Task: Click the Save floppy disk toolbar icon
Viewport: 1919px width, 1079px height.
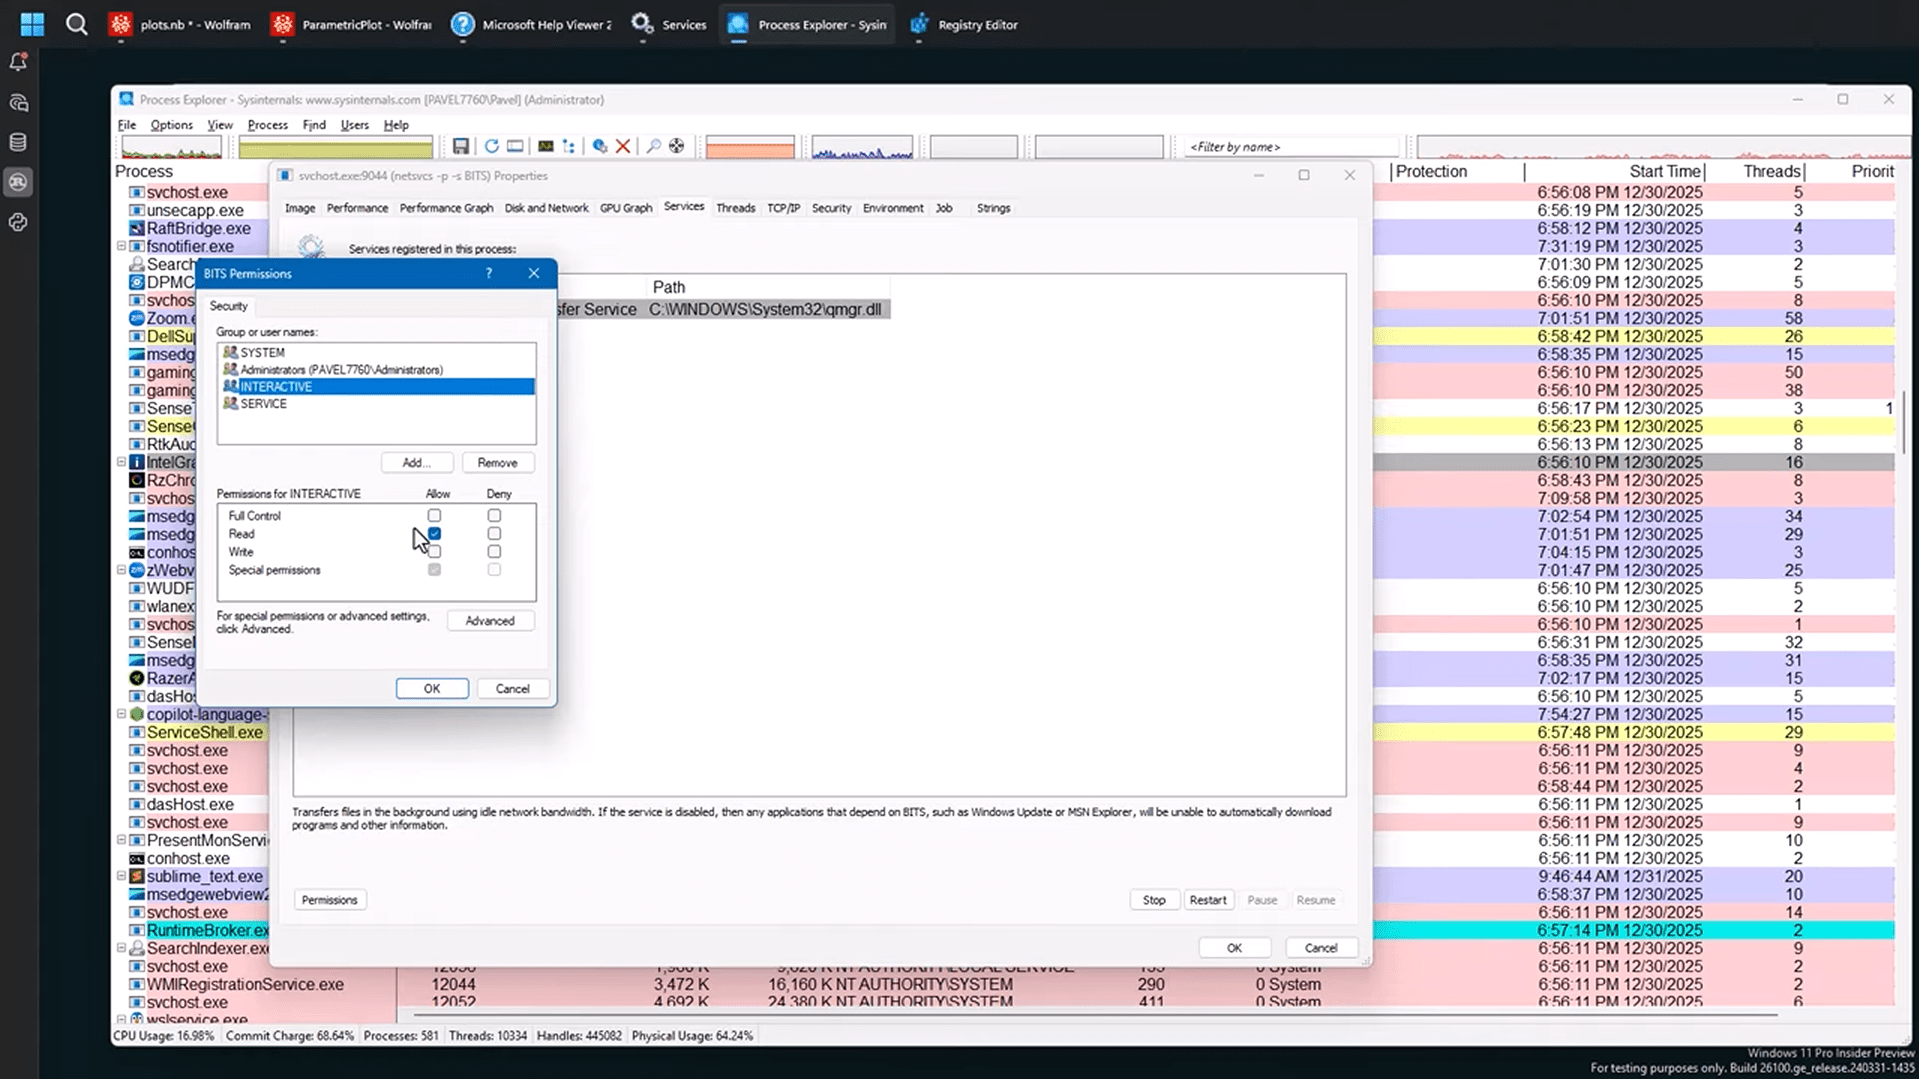Action: click(x=460, y=146)
